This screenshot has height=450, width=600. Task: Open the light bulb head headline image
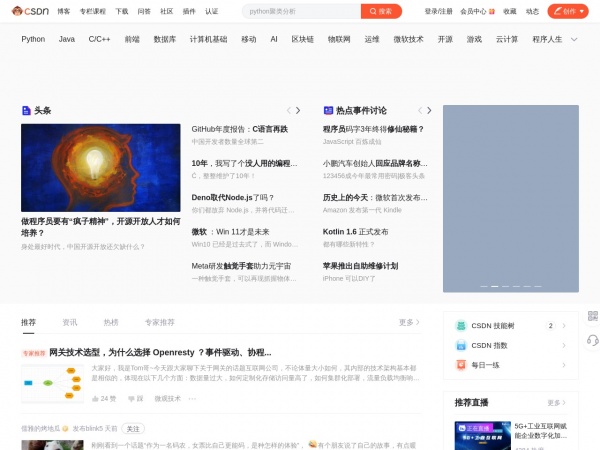(x=101, y=168)
